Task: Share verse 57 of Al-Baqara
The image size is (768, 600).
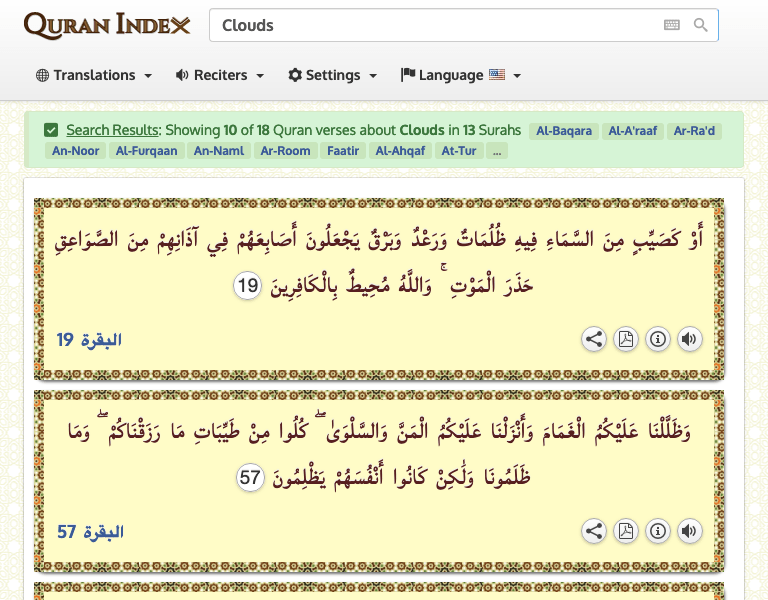Action: pyautogui.click(x=594, y=531)
